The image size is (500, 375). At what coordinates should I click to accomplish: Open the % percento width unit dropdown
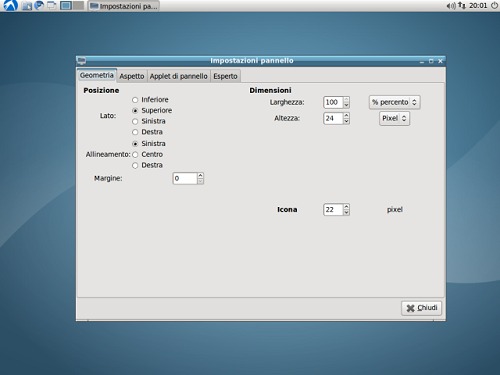pyautogui.click(x=394, y=102)
